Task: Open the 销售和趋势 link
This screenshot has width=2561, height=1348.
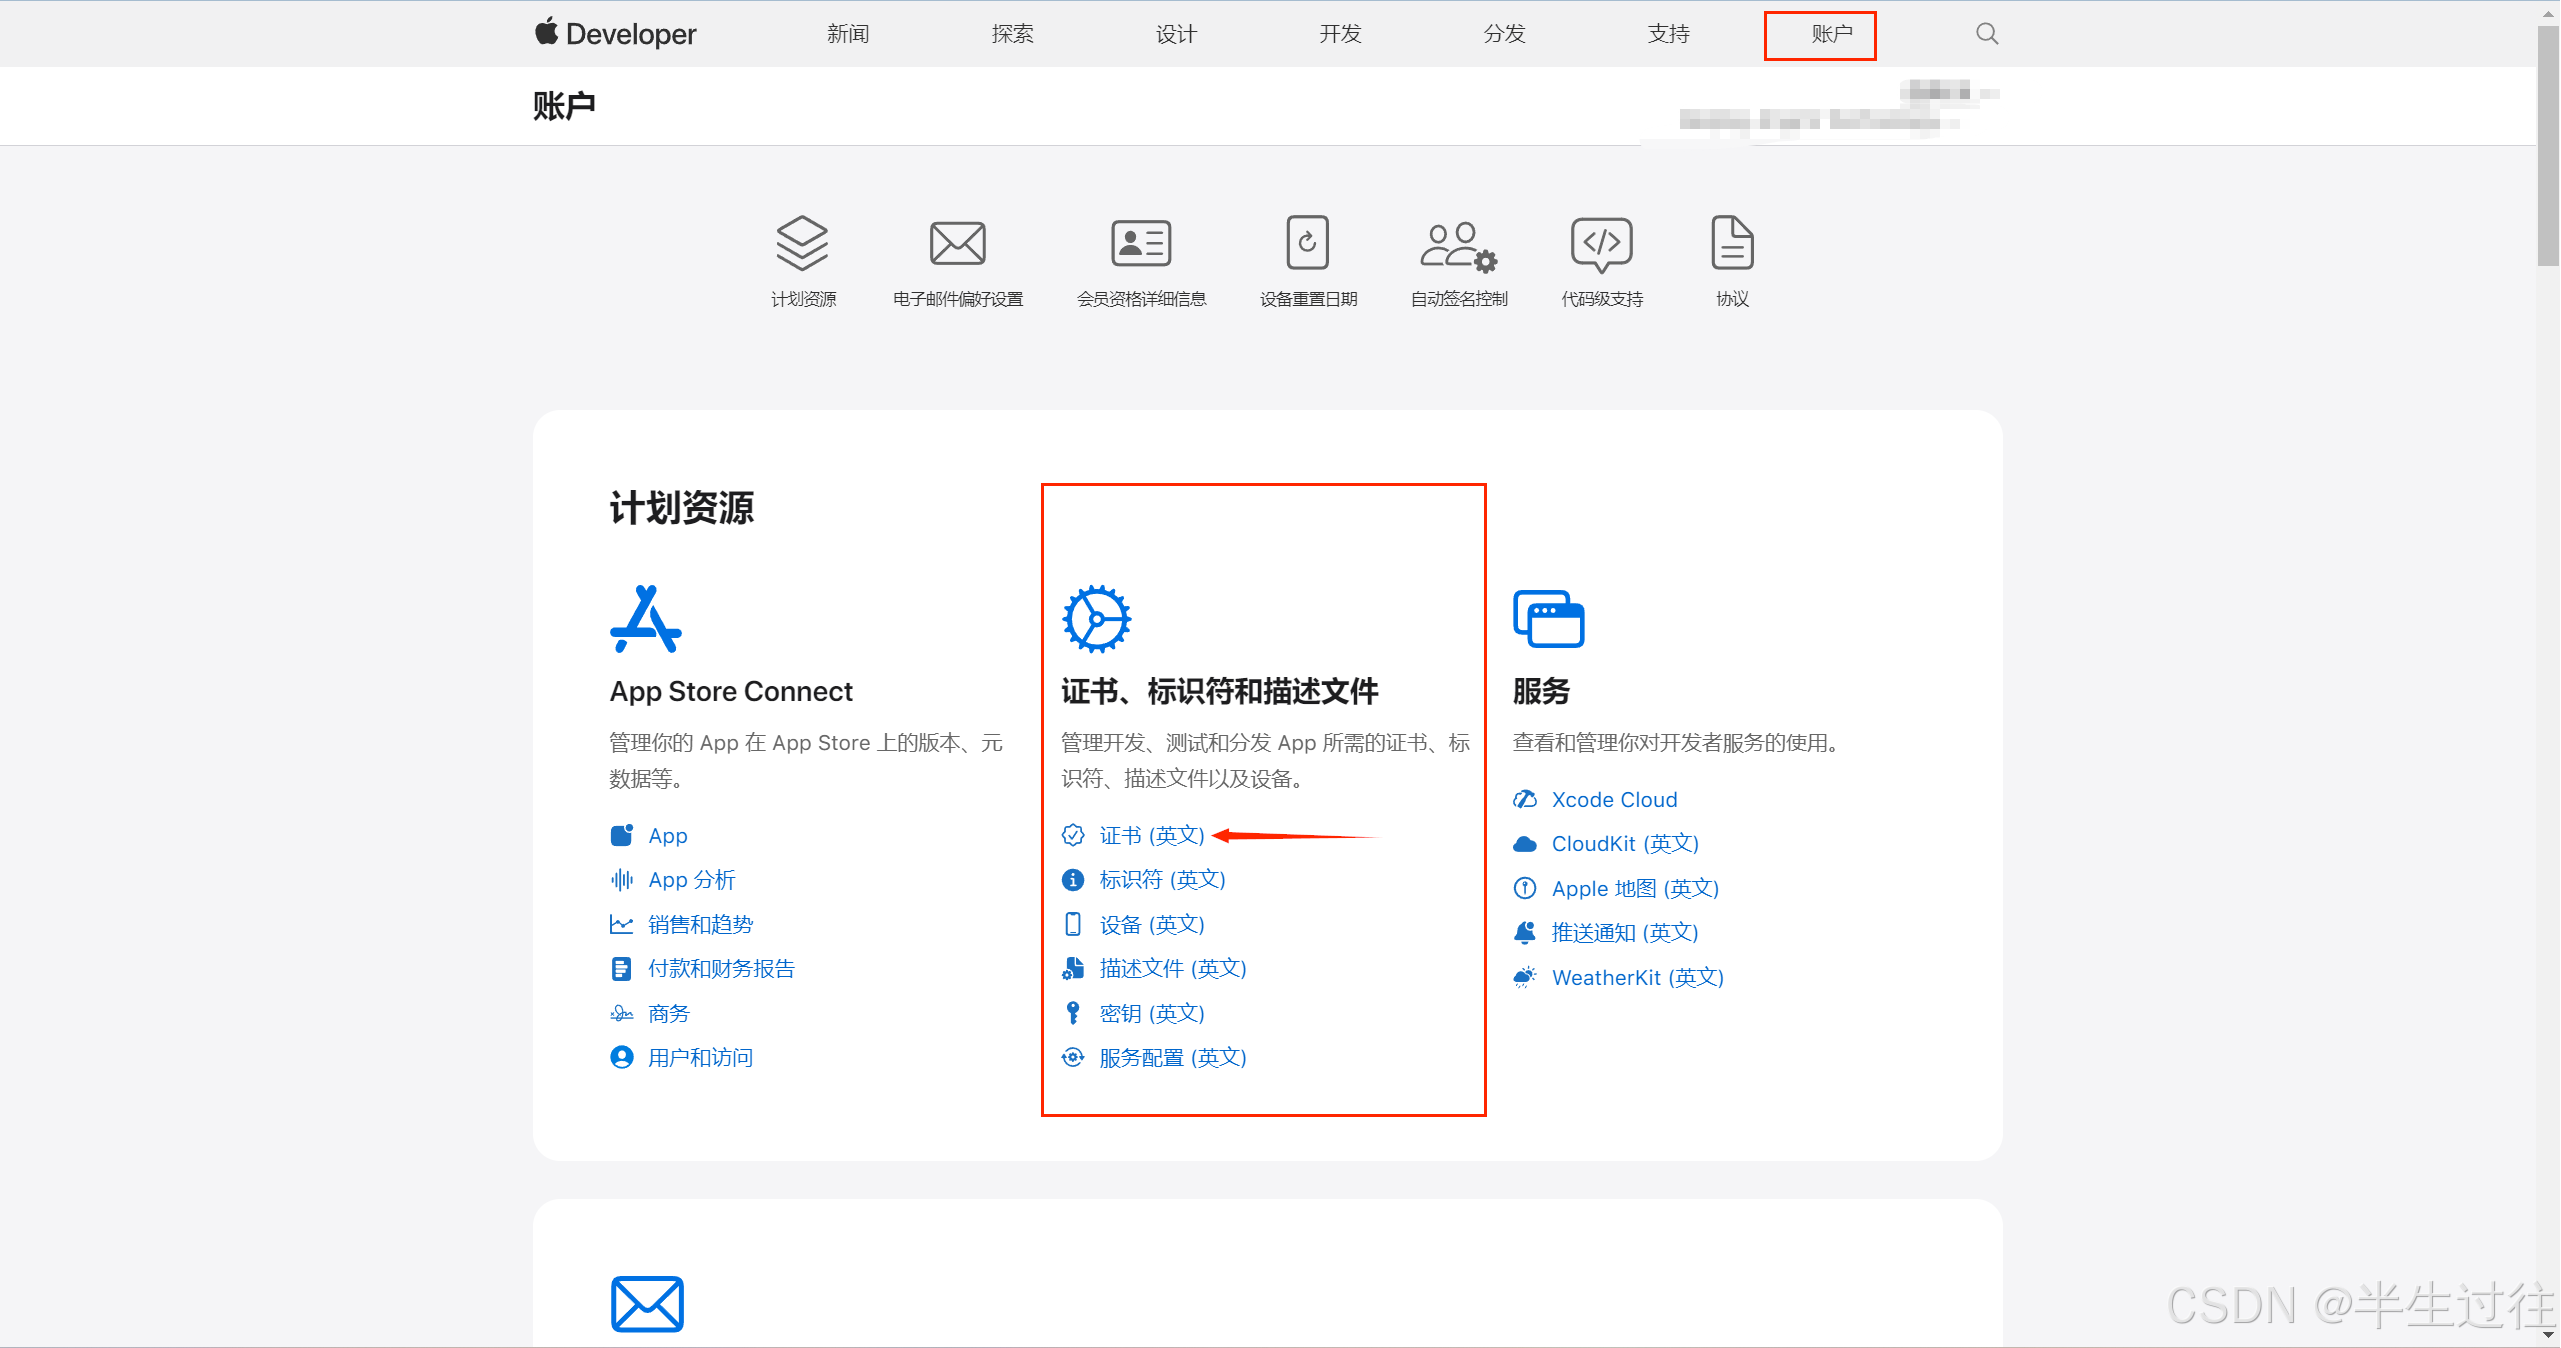Action: 701,924
